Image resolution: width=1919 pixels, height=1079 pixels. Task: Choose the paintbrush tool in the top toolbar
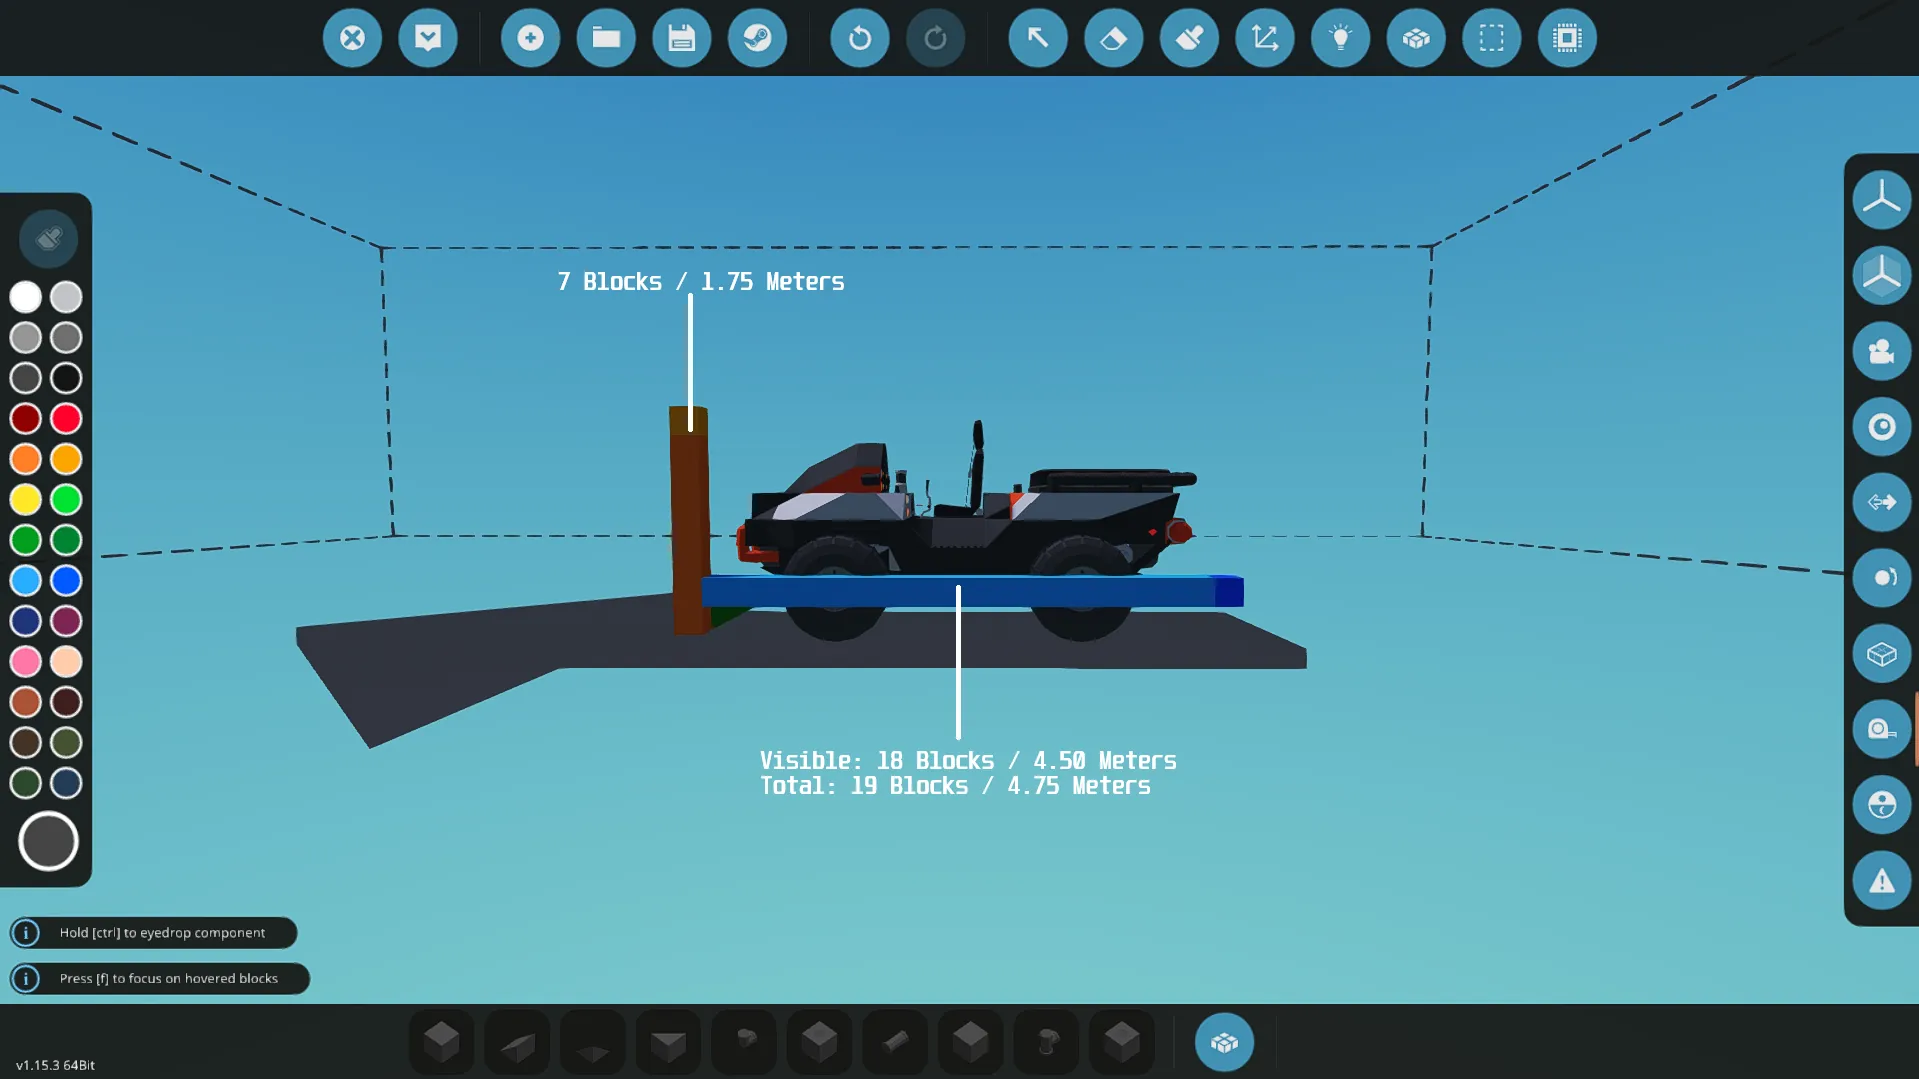pyautogui.click(x=1189, y=38)
